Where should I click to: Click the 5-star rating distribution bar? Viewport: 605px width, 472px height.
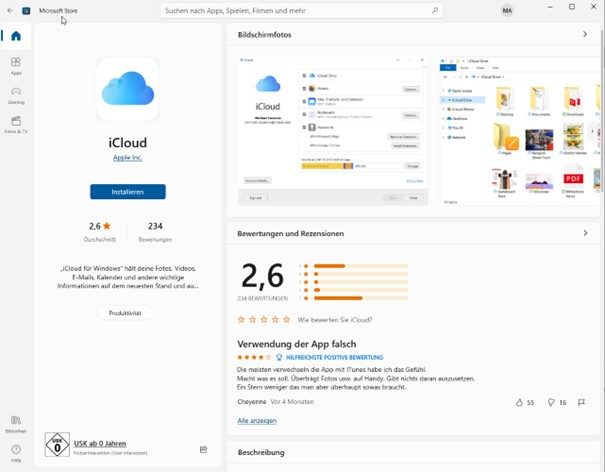tap(361, 266)
